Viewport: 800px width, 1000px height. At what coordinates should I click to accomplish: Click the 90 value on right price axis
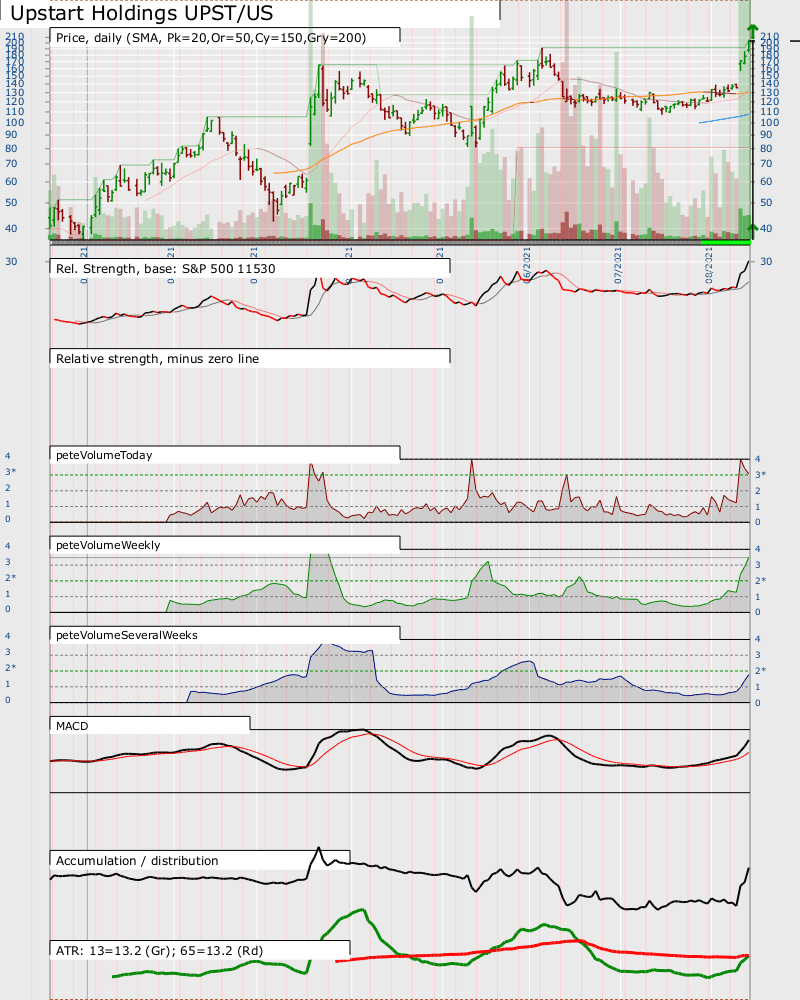766,135
